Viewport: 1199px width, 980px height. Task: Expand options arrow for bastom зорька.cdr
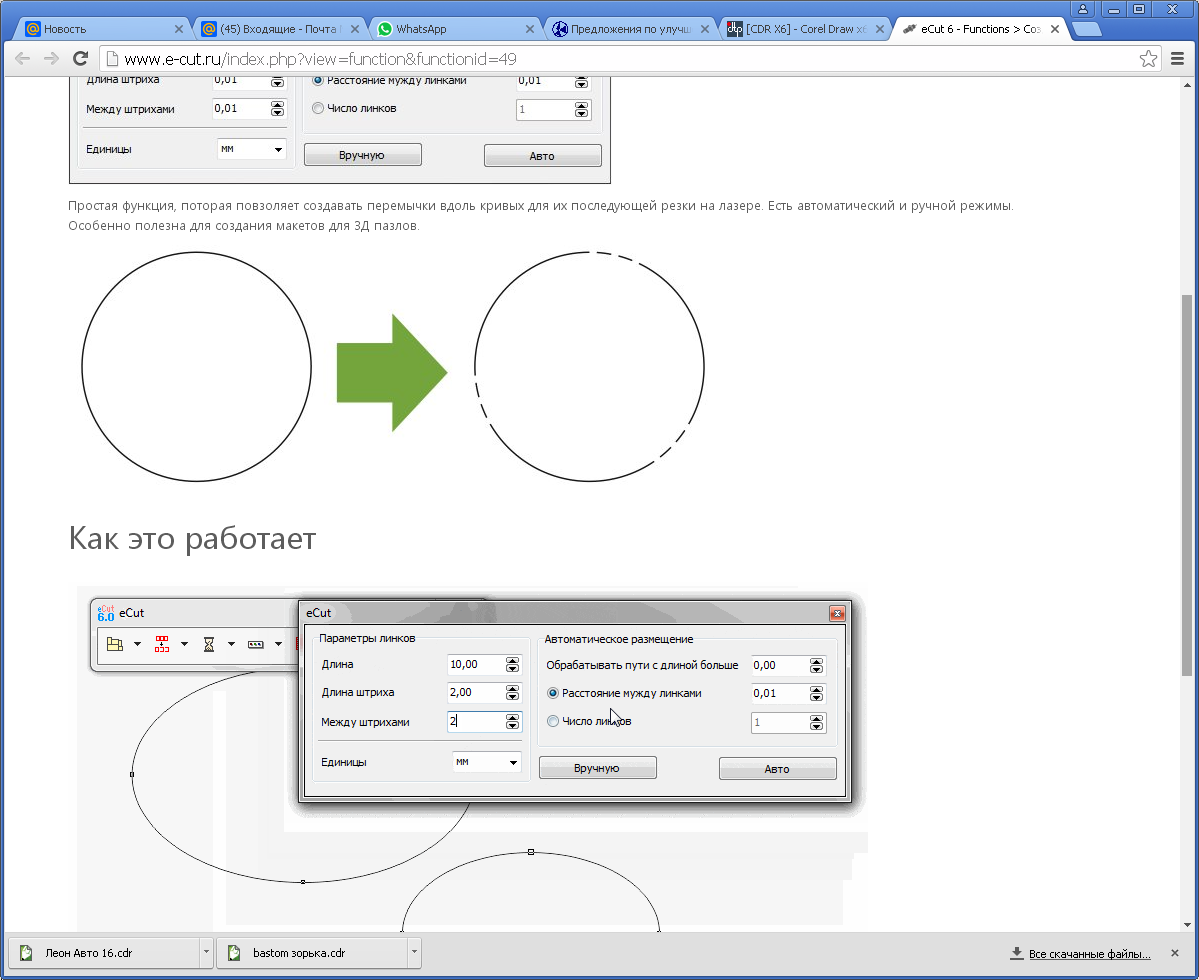[x=414, y=952]
